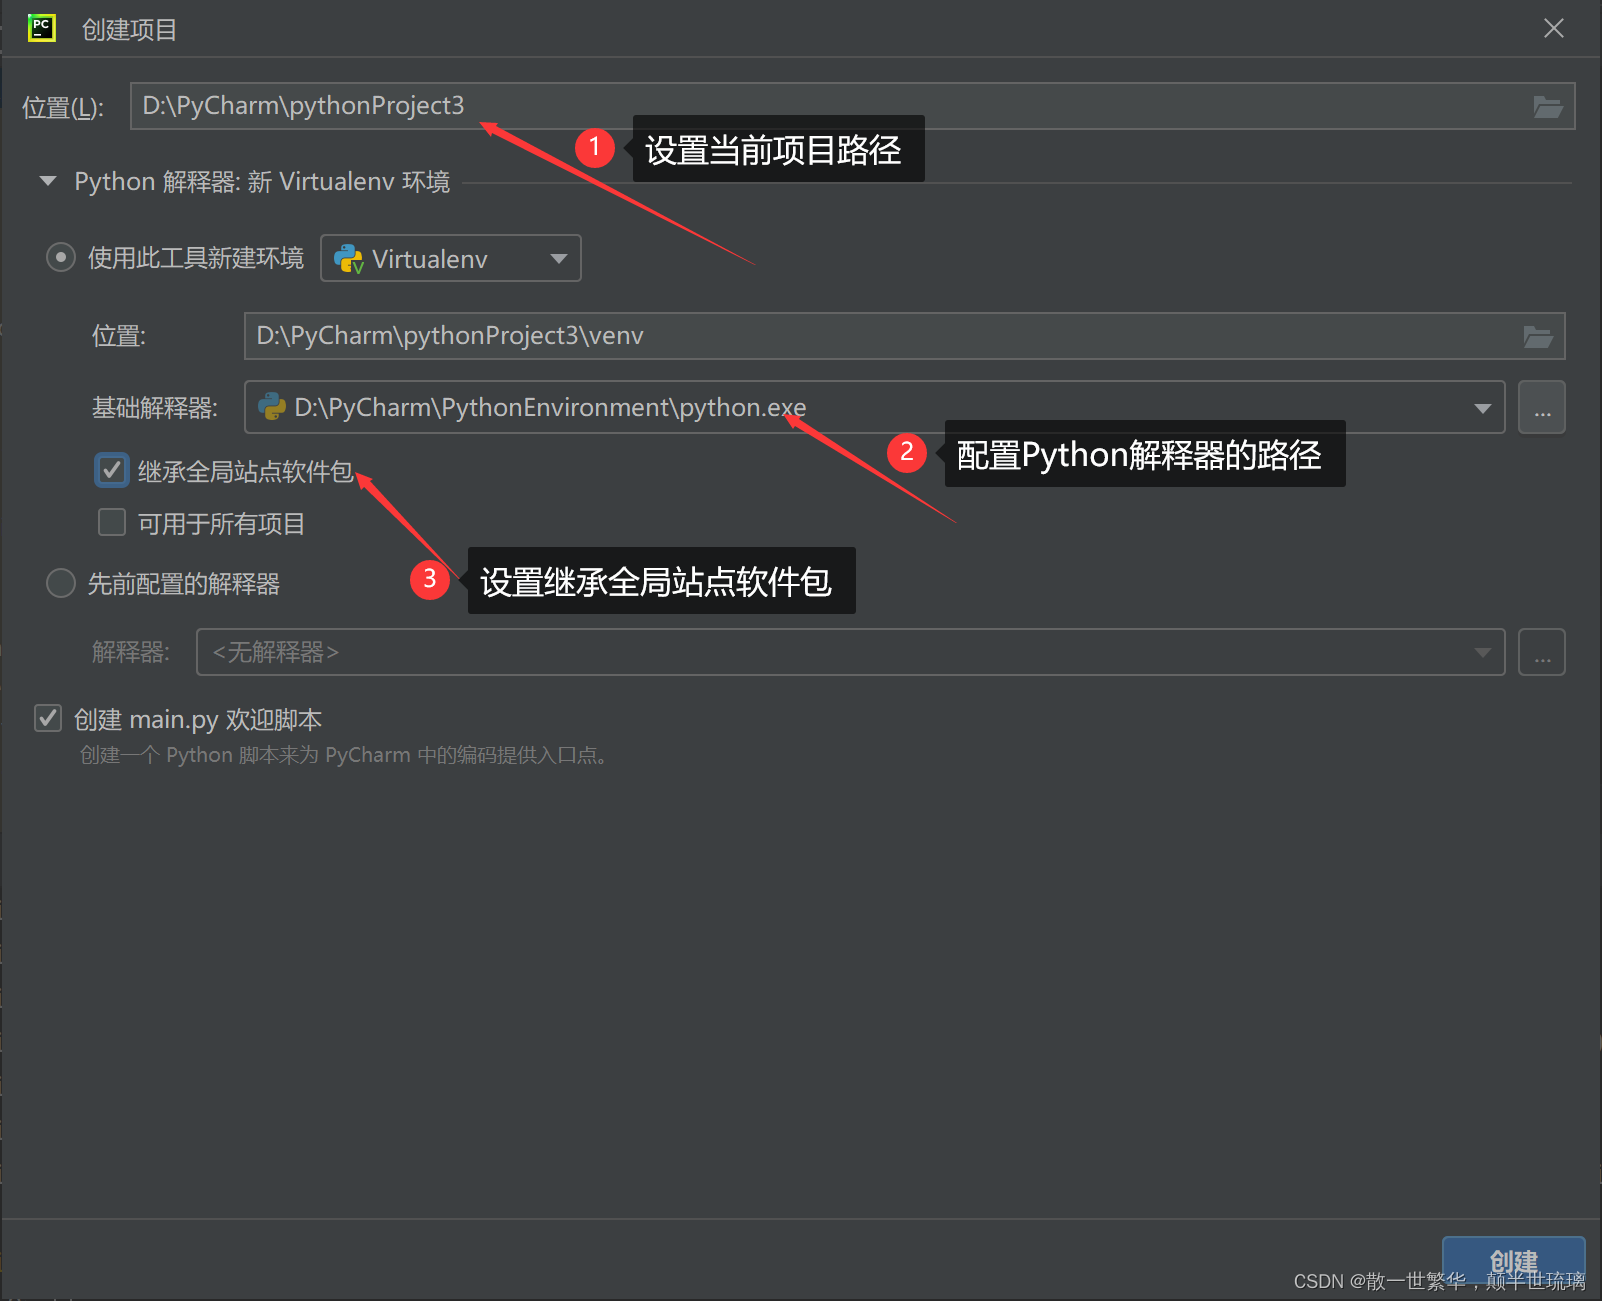Uncheck 继承全局站点软件包 checkbox

(x=112, y=470)
